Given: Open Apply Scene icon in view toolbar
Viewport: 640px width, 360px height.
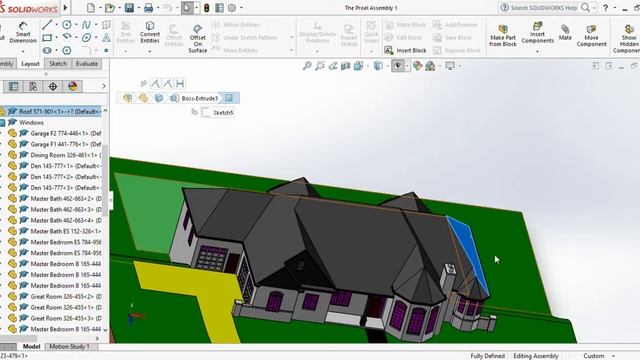Looking at the screenshot, I should click(430, 66).
